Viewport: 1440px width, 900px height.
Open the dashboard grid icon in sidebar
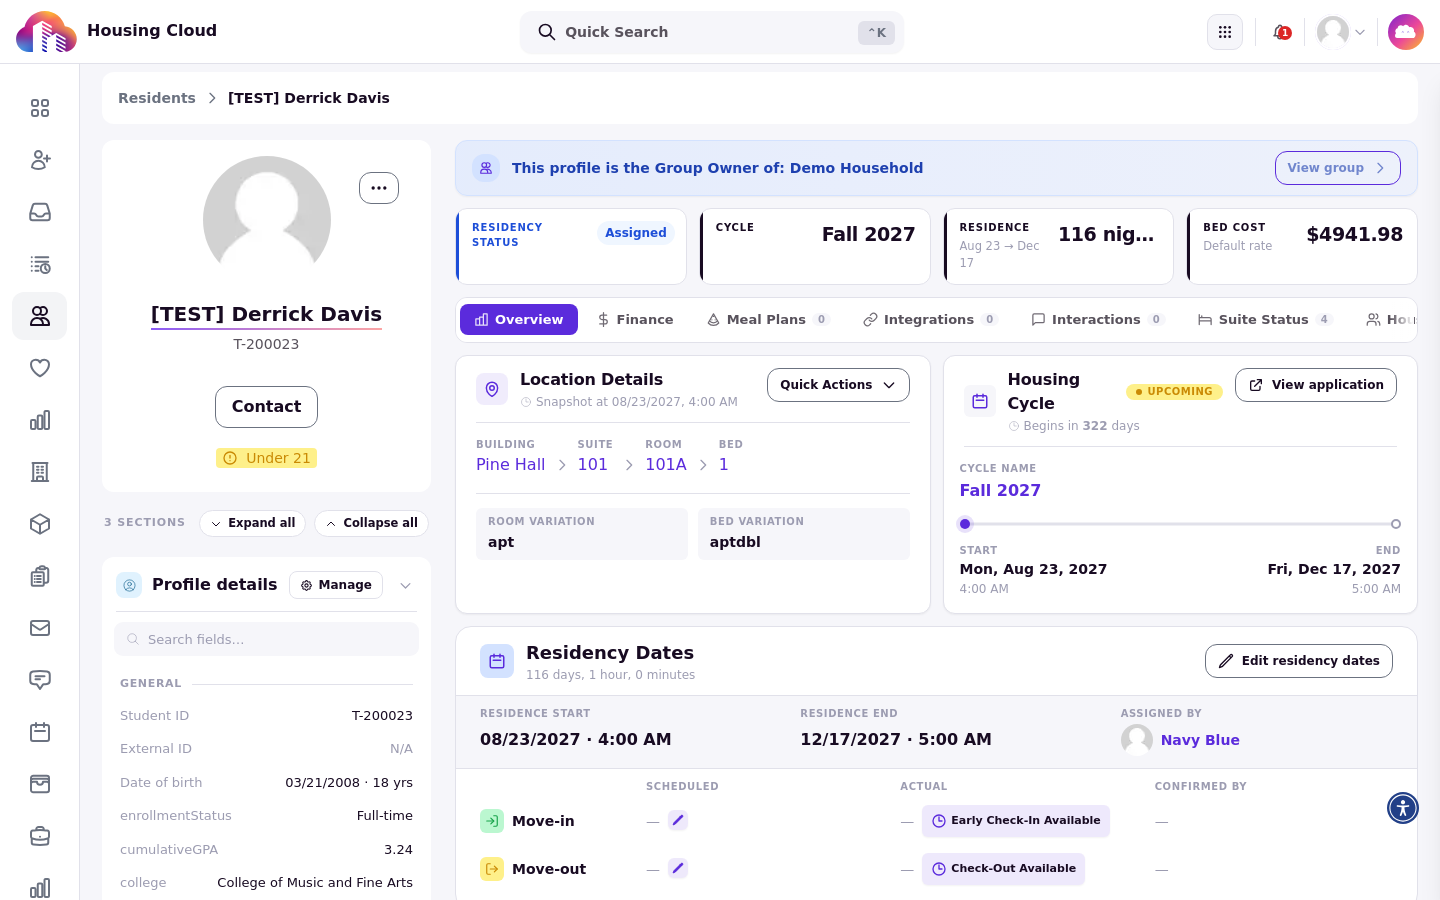[x=40, y=108]
